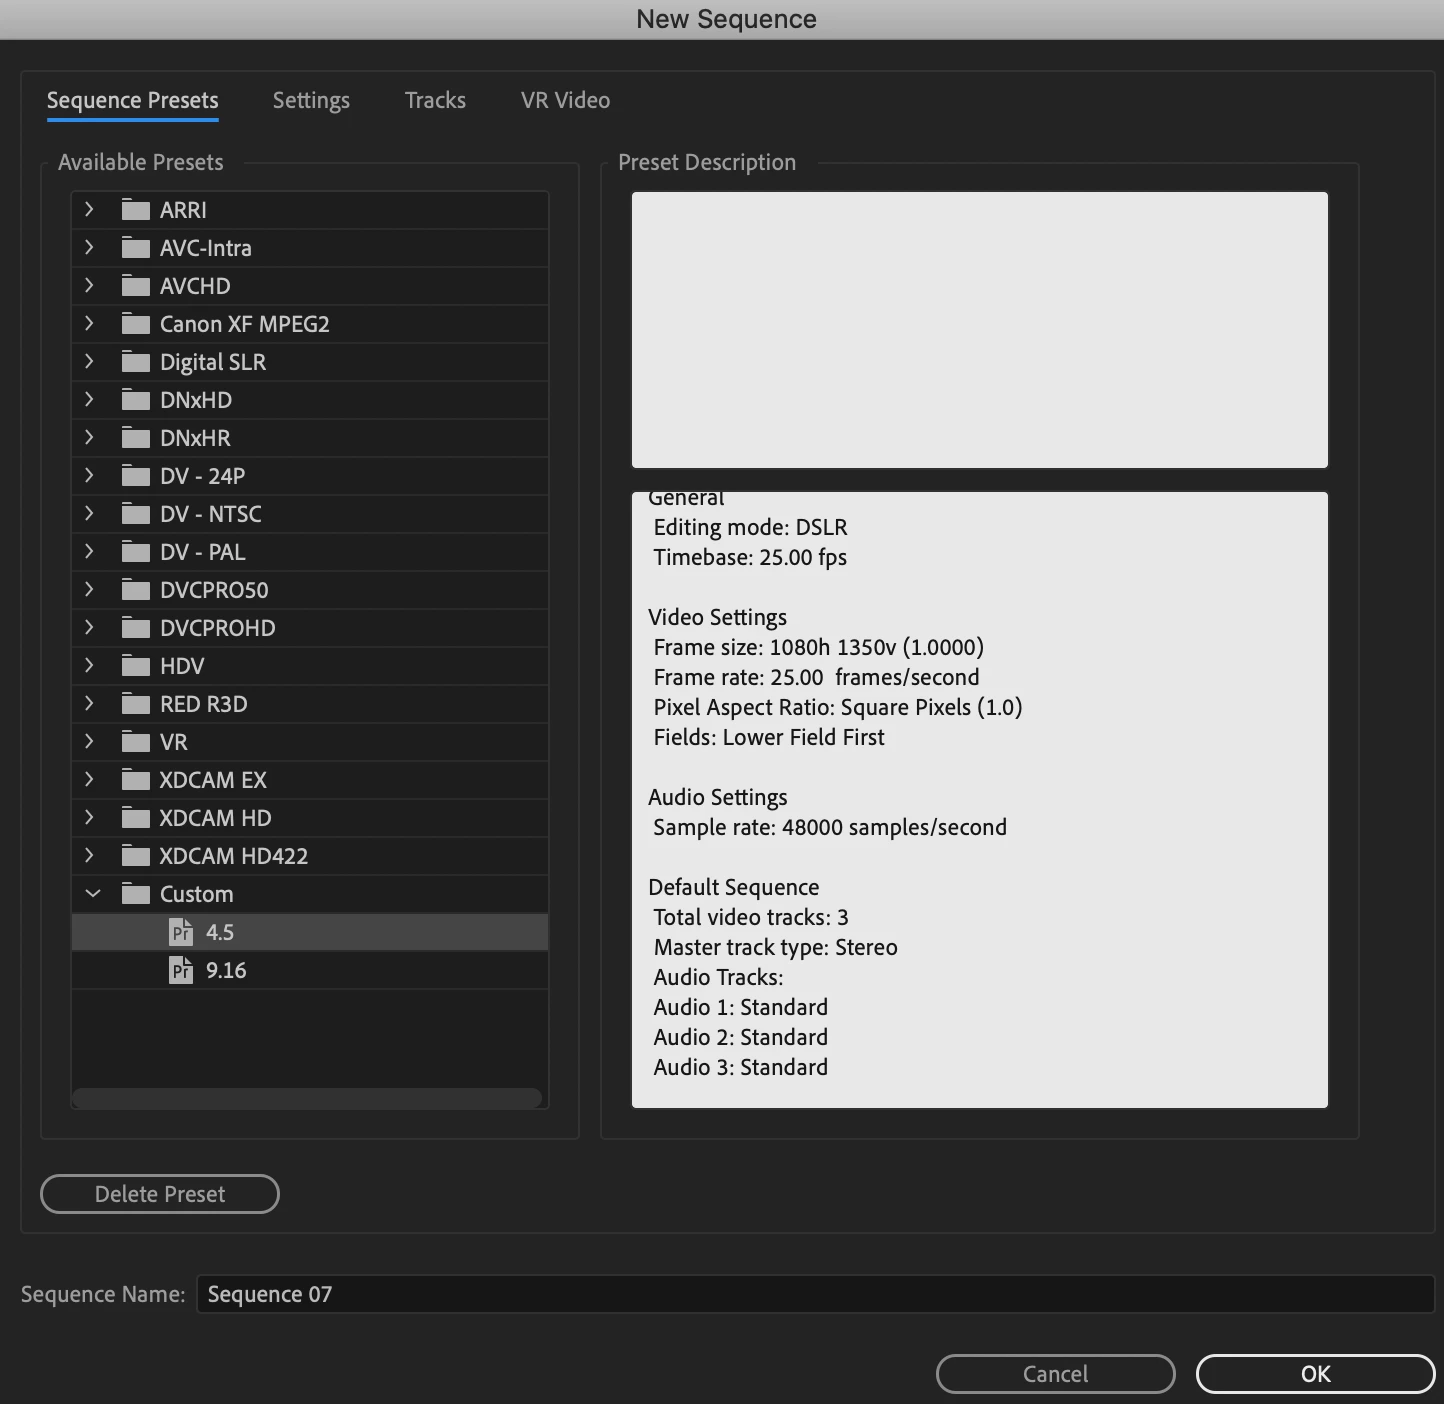Viewport: 1444px width, 1404px height.
Task: Open the VR Video tab
Action: (565, 101)
